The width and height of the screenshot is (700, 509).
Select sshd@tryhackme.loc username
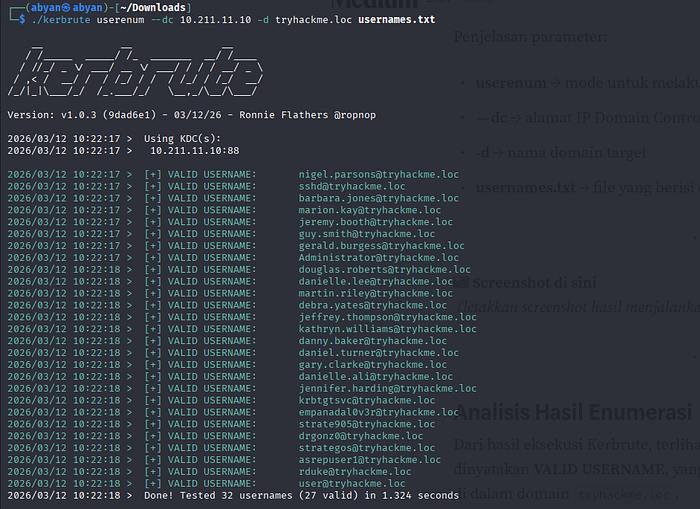point(352,187)
